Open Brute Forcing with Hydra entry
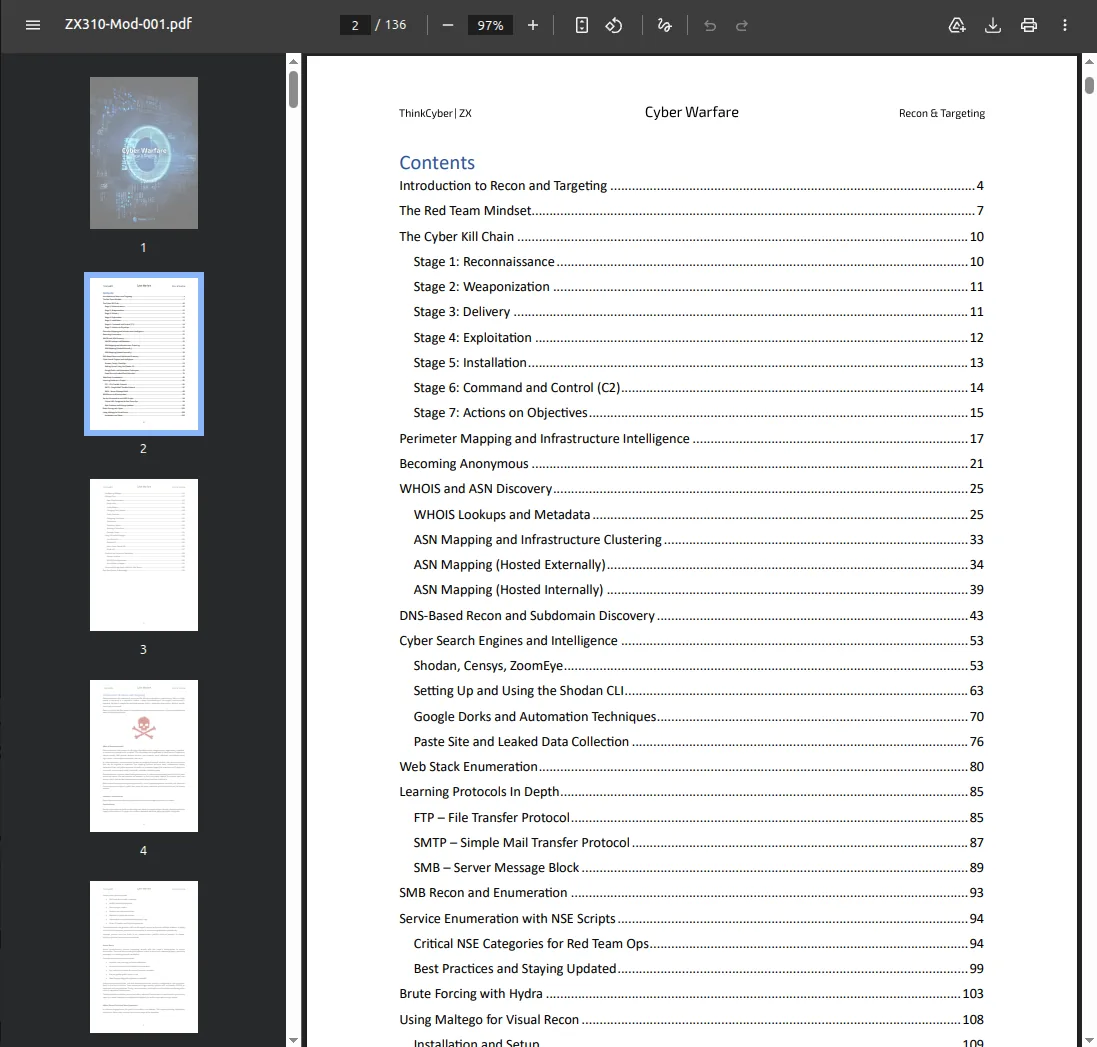 pyautogui.click(x=691, y=995)
